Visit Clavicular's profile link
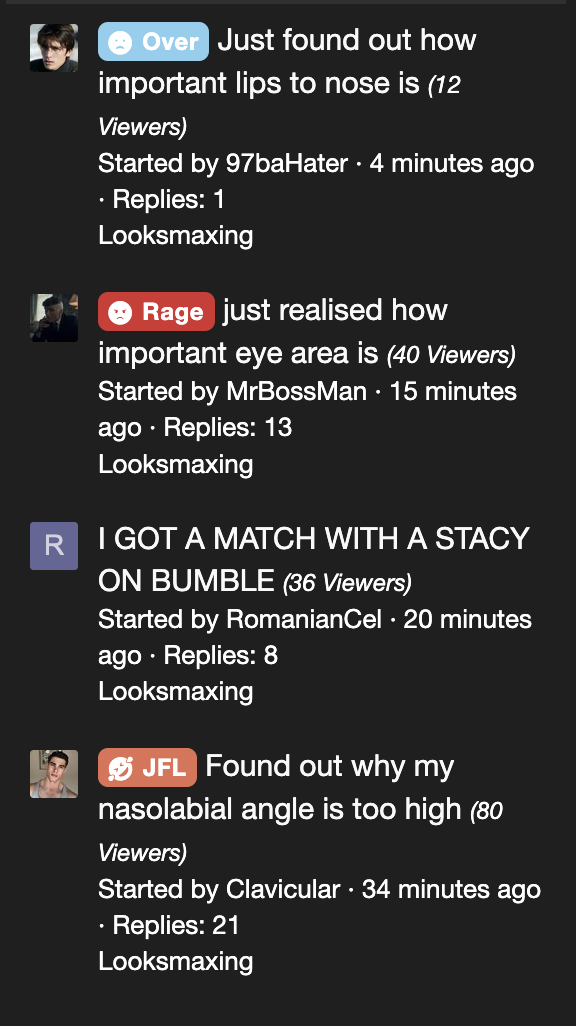Screen dimensions: 576x1026 (x=283, y=889)
